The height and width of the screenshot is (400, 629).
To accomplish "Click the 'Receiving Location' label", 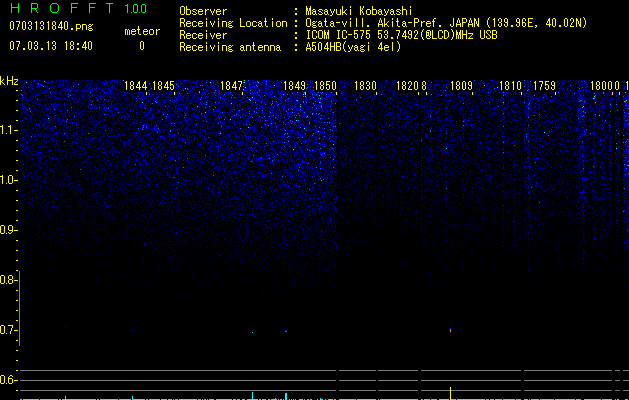I will [233, 23].
